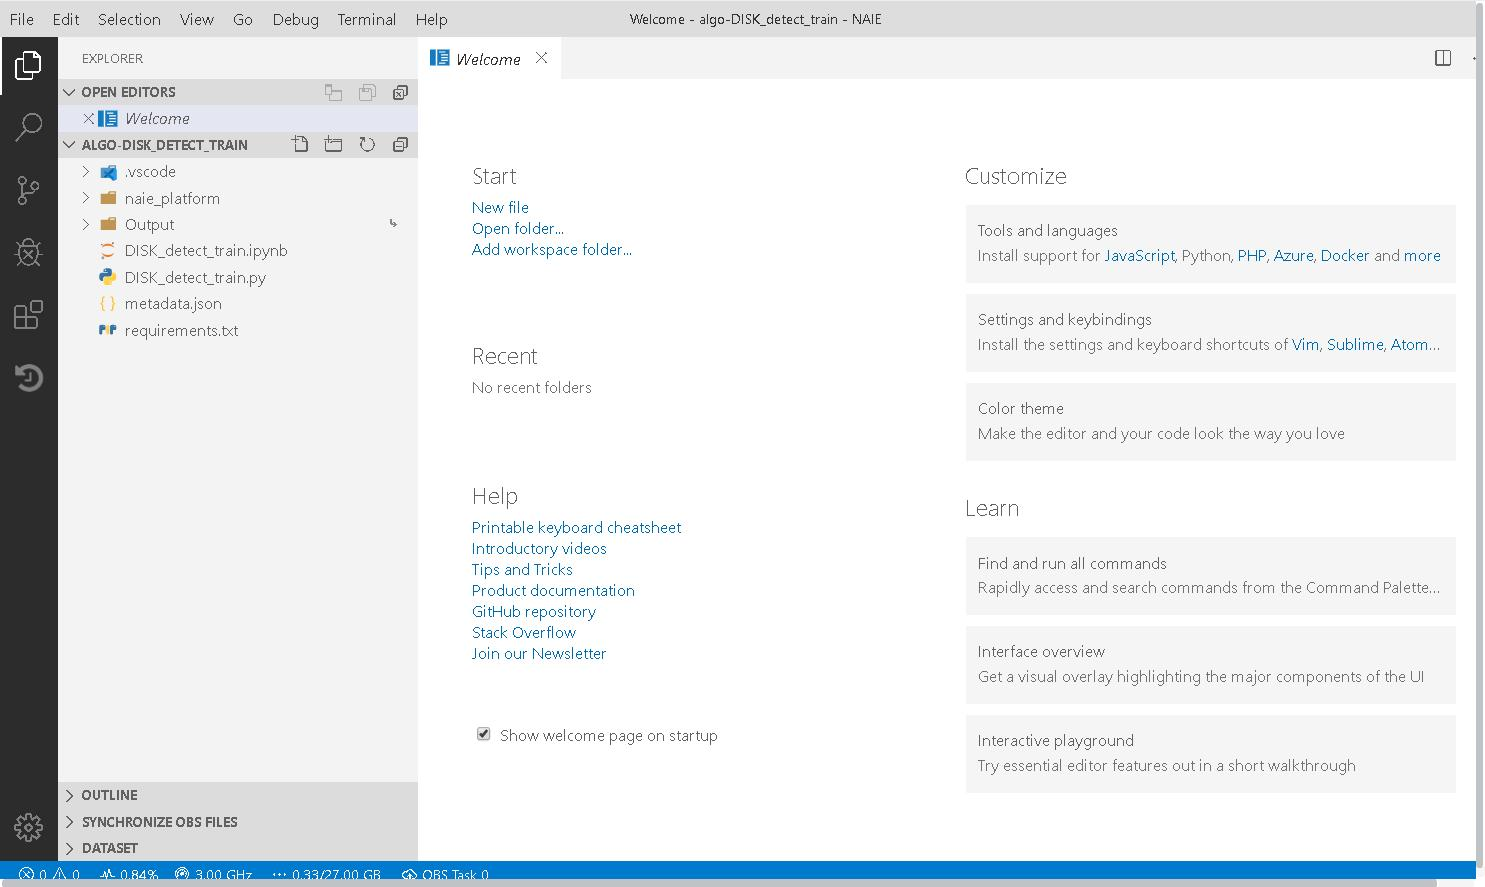The width and height of the screenshot is (1485, 887).
Task: Open the Search view in the activity bar
Action: click(x=28, y=127)
